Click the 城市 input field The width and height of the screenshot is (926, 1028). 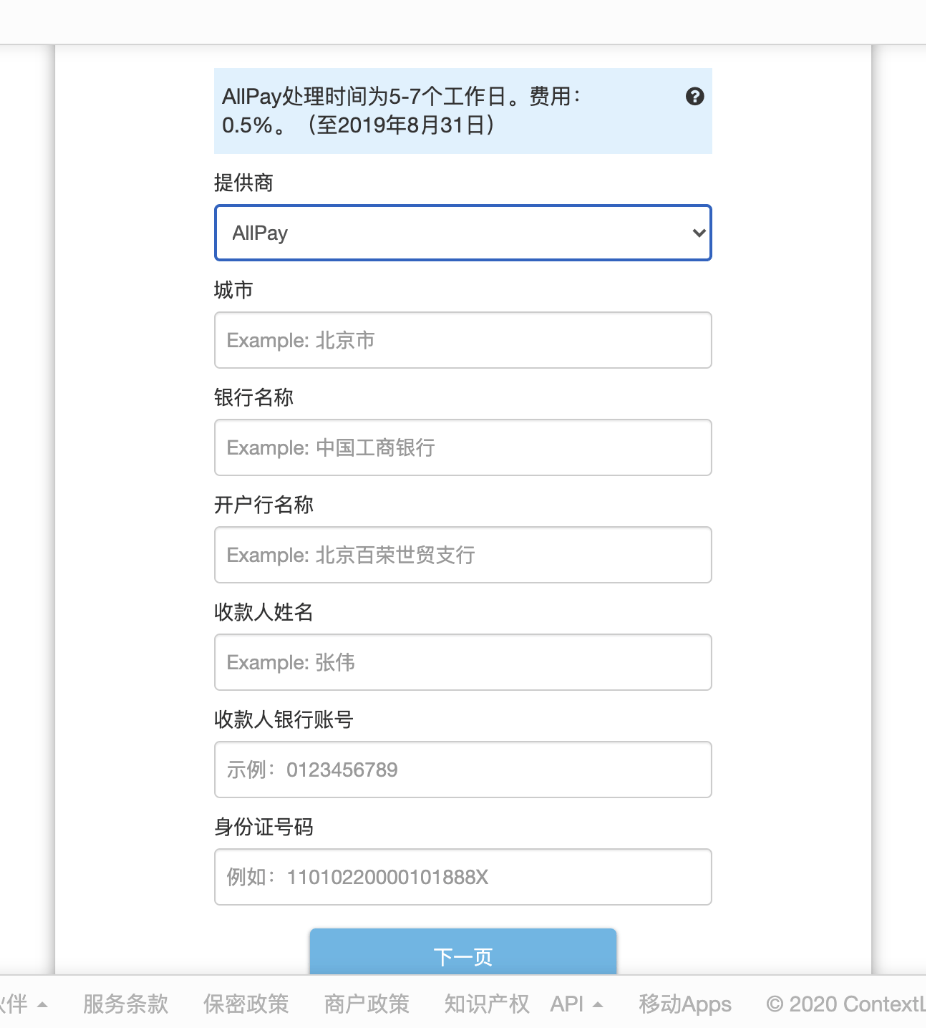462,340
